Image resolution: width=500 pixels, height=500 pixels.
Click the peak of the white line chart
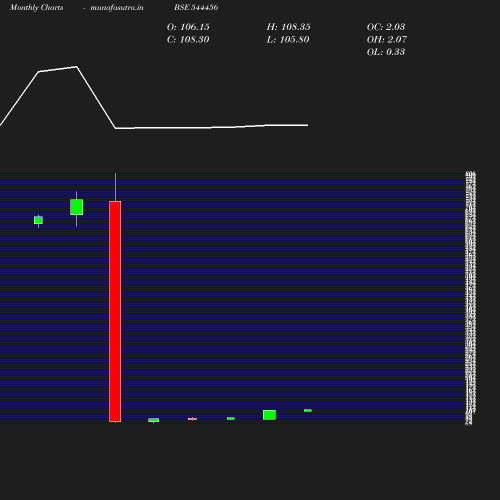tap(76, 67)
